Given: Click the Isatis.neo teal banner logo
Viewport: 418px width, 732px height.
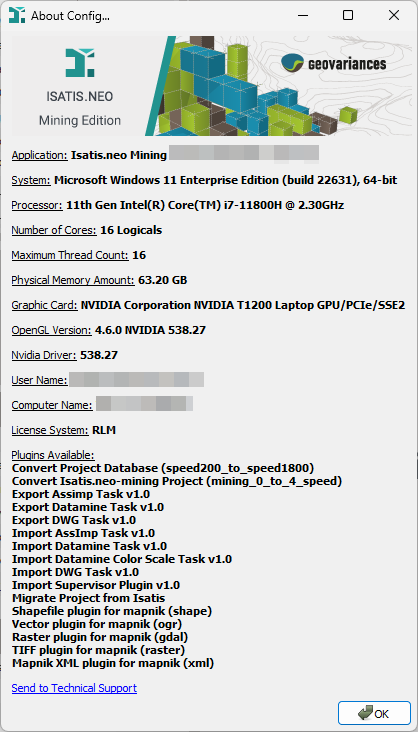Looking at the screenshot, I should (x=79, y=63).
